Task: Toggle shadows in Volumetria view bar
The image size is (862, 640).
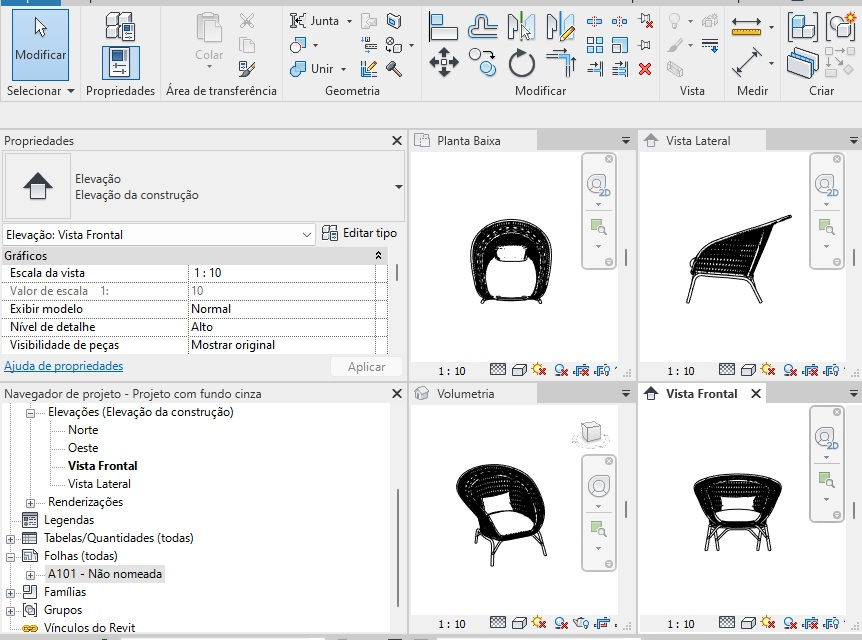Action: [x=561, y=623]
